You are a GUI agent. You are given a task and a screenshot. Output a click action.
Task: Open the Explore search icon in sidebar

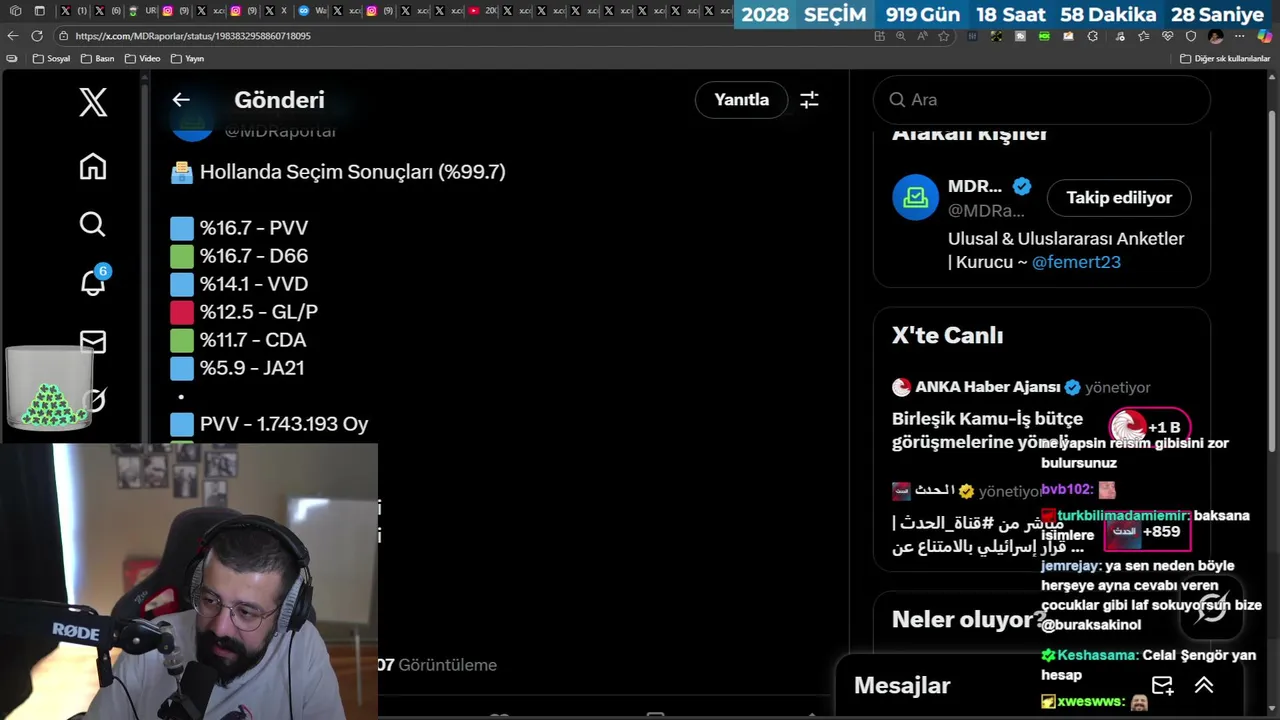(x=93, y=224)
